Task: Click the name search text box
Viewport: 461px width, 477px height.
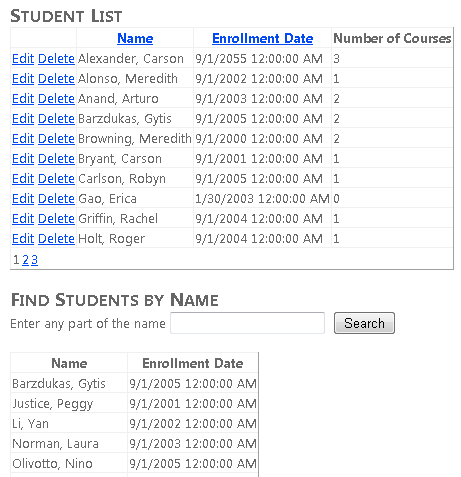Action: coord(247,323)
